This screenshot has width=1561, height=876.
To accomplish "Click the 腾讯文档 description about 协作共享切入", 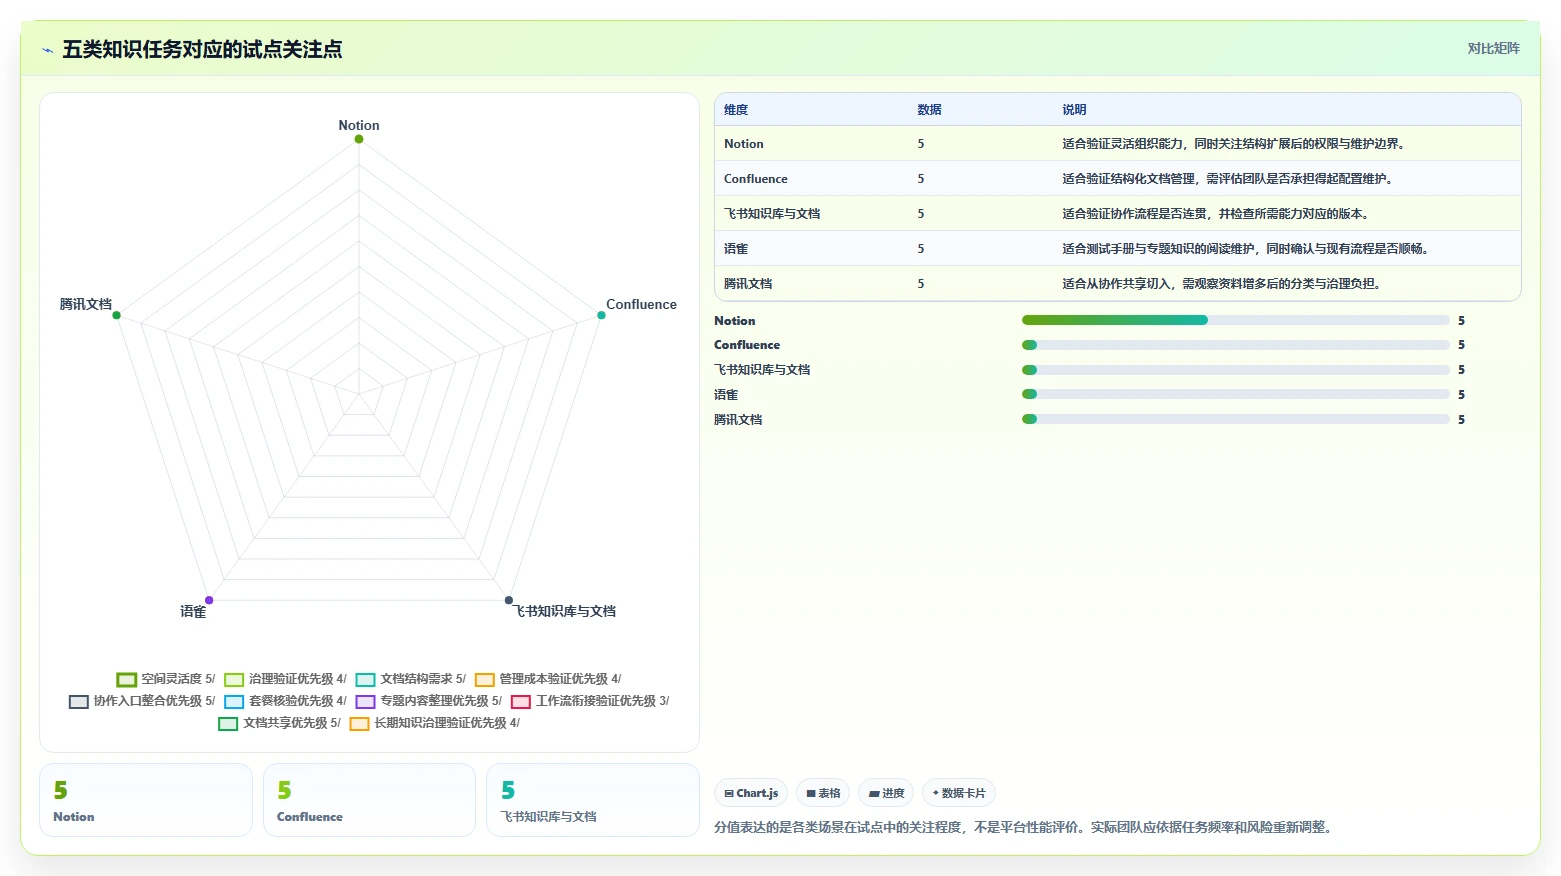I will tap(1222, 284).
